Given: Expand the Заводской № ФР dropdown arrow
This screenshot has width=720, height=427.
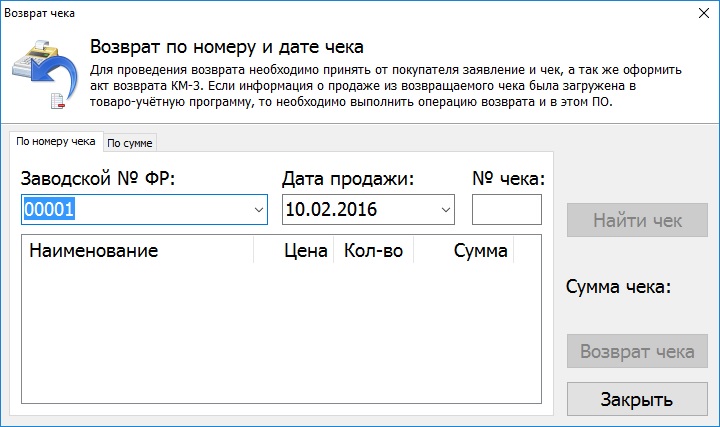Looking at the screenshot, I should pos(259,210).
